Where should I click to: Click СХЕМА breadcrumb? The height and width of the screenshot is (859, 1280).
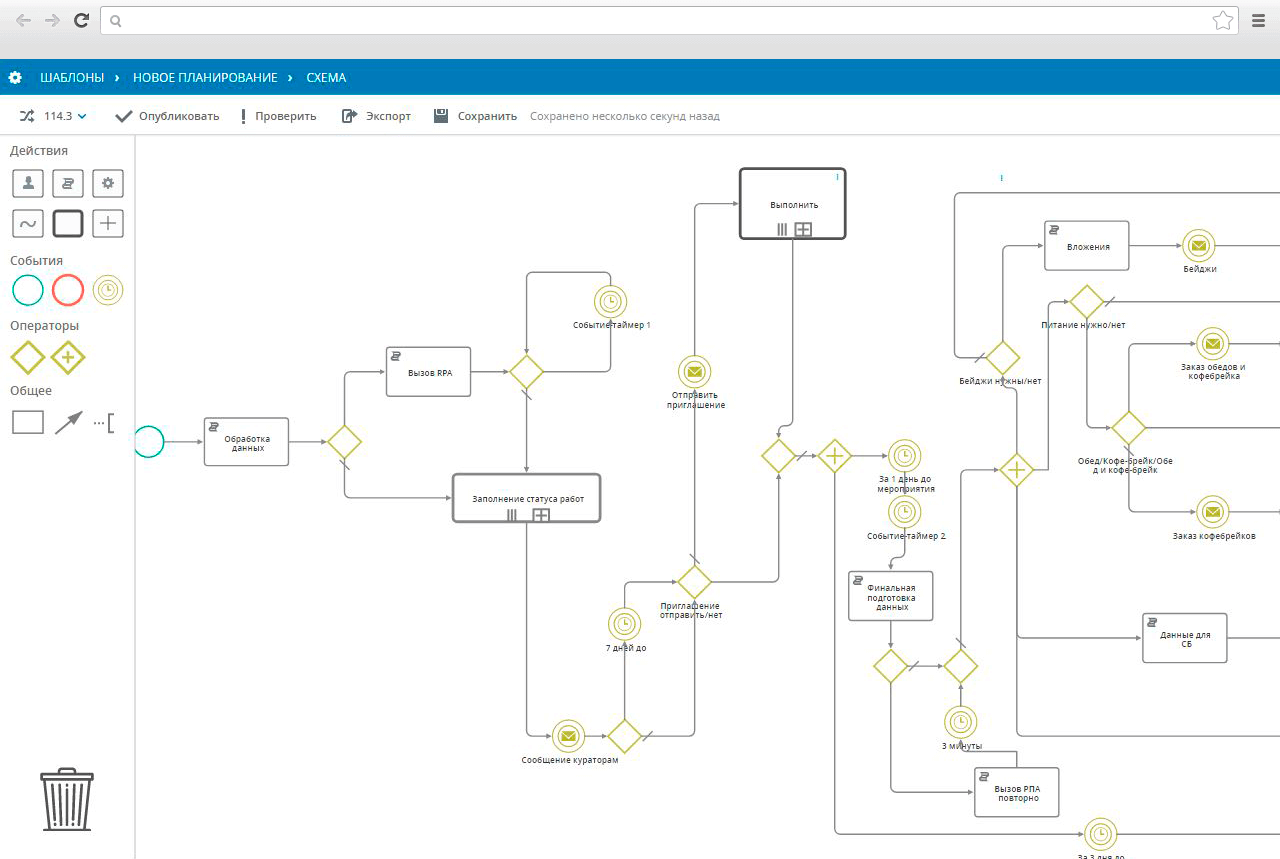tap(326, 77)
